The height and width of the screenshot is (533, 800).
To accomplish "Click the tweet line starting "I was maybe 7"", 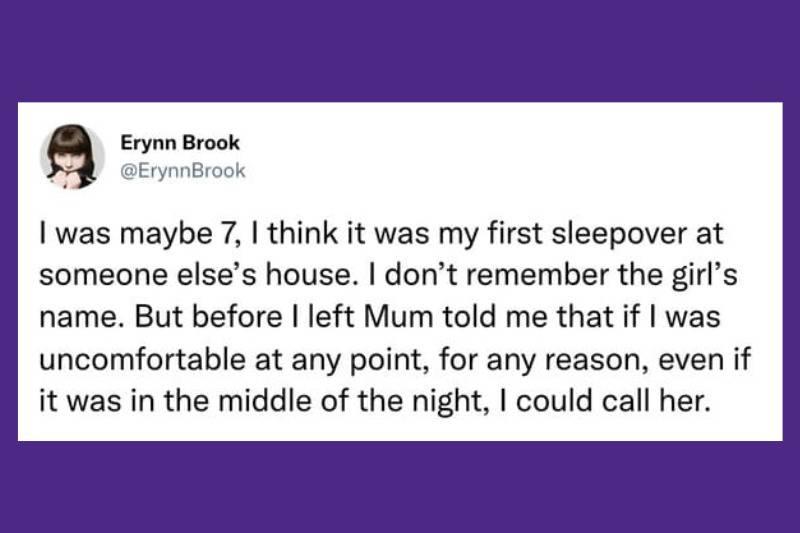I will click(x=379, y=240).
